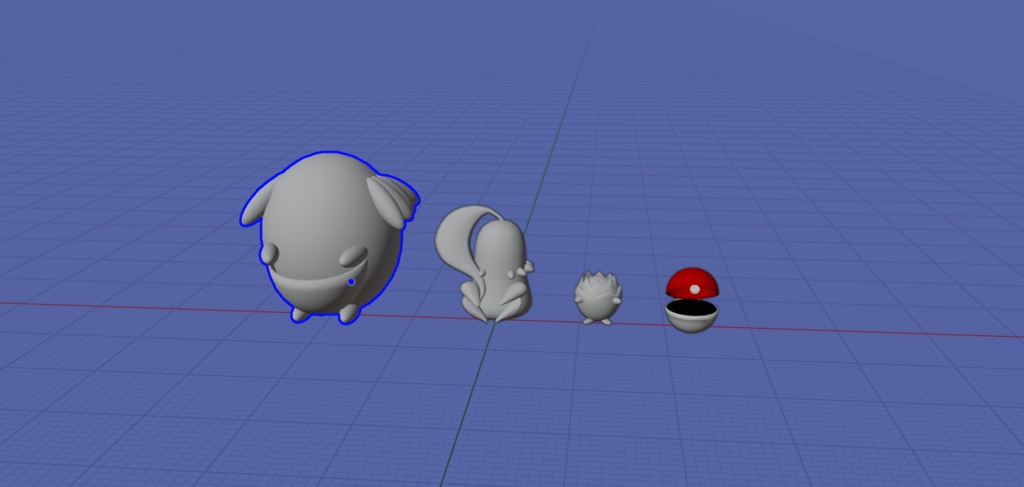Select the white bottom half of the open ball
1024x487 pixels.
pos(692,321)
